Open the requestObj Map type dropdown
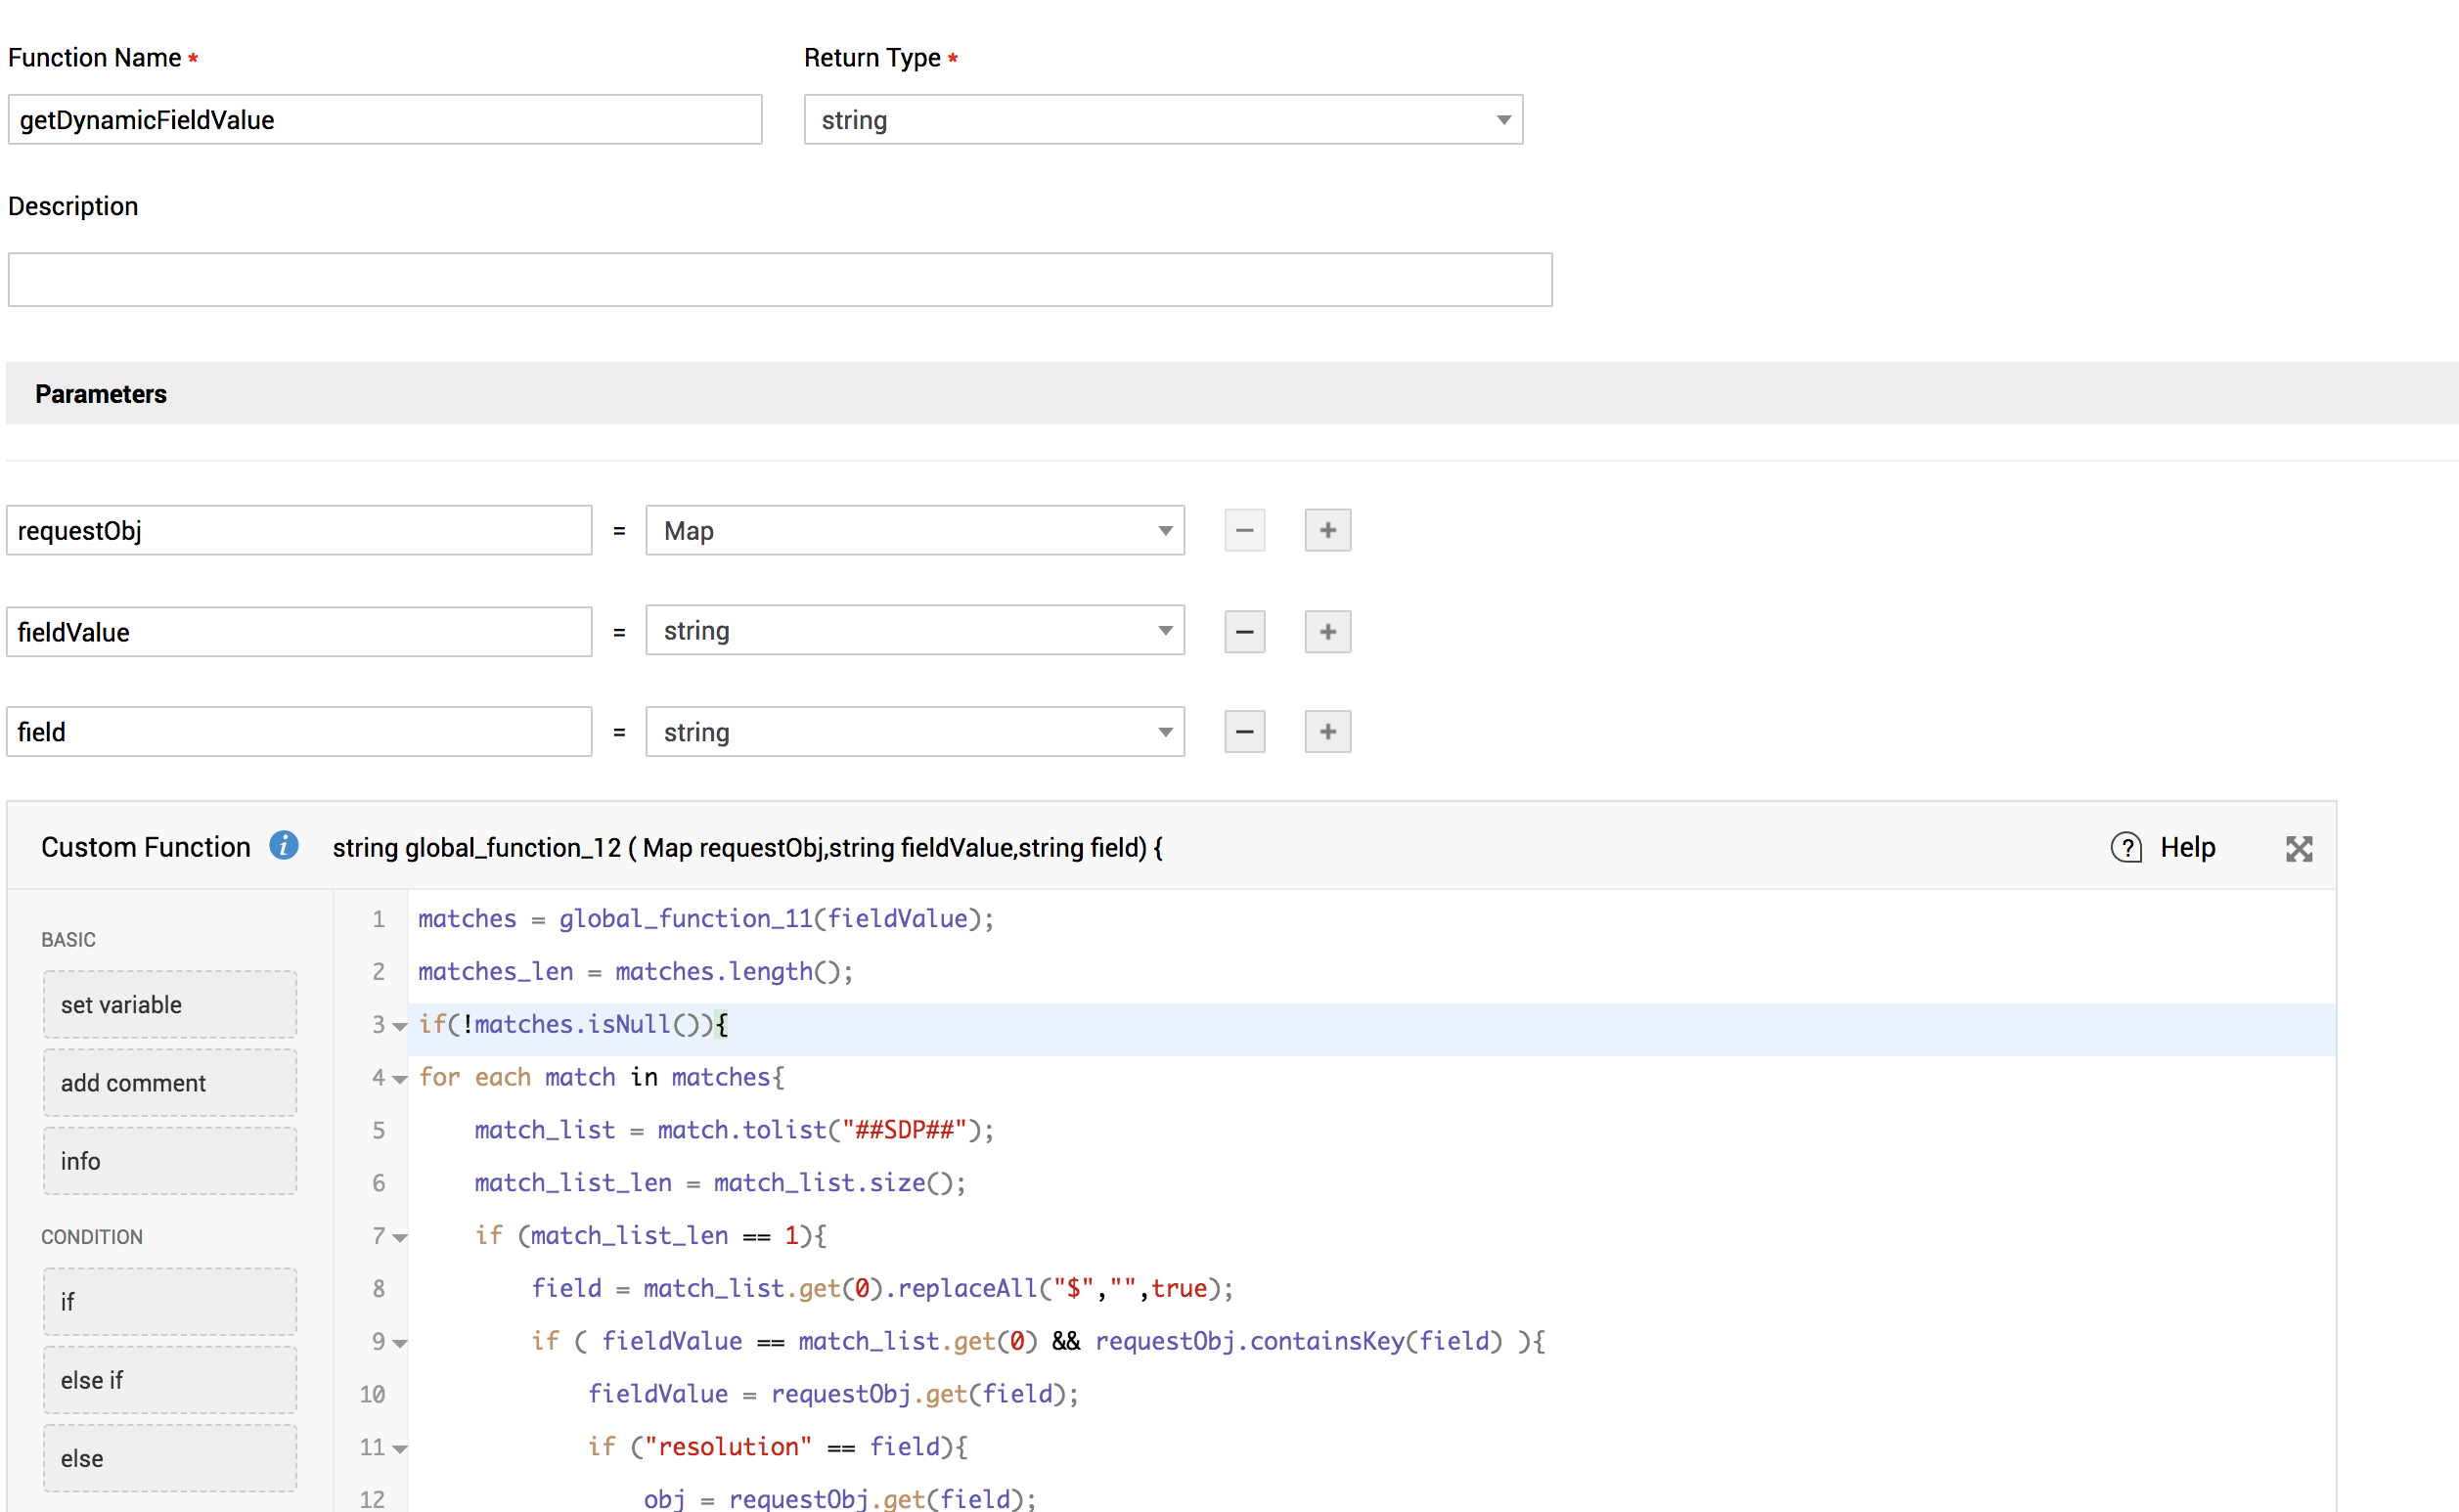This screenshot has height=1512, width=2459. [x=914, y=530]
